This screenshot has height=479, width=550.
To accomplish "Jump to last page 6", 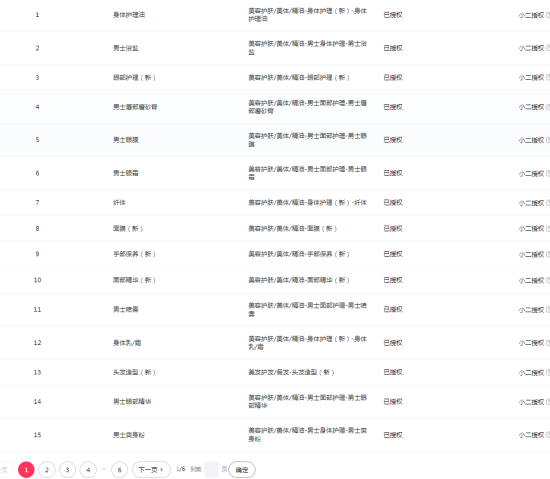I will click(119, 470).
